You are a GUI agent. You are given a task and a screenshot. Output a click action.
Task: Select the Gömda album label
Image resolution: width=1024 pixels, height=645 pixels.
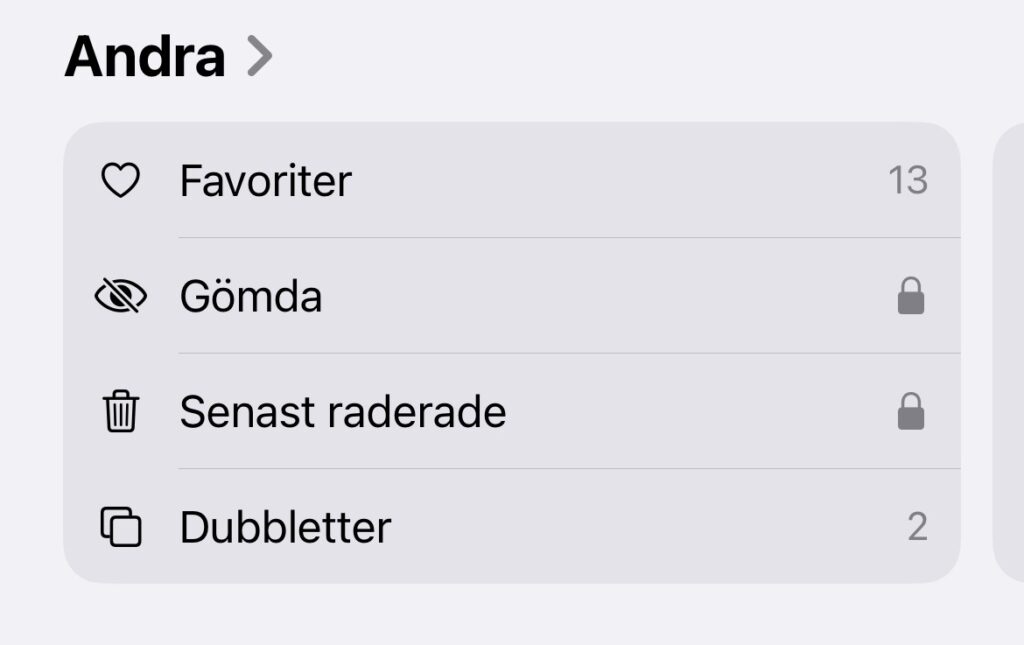(251, 296)
